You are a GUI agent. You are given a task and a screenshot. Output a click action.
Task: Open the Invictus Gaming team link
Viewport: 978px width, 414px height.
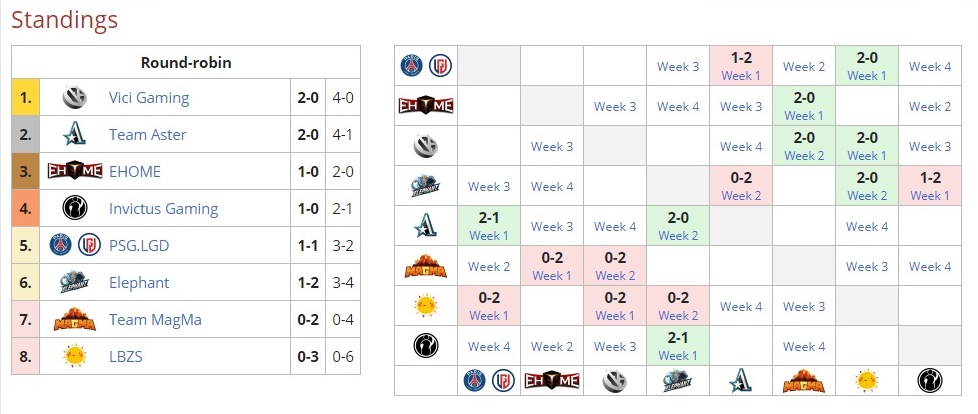[x=163, y=209]
